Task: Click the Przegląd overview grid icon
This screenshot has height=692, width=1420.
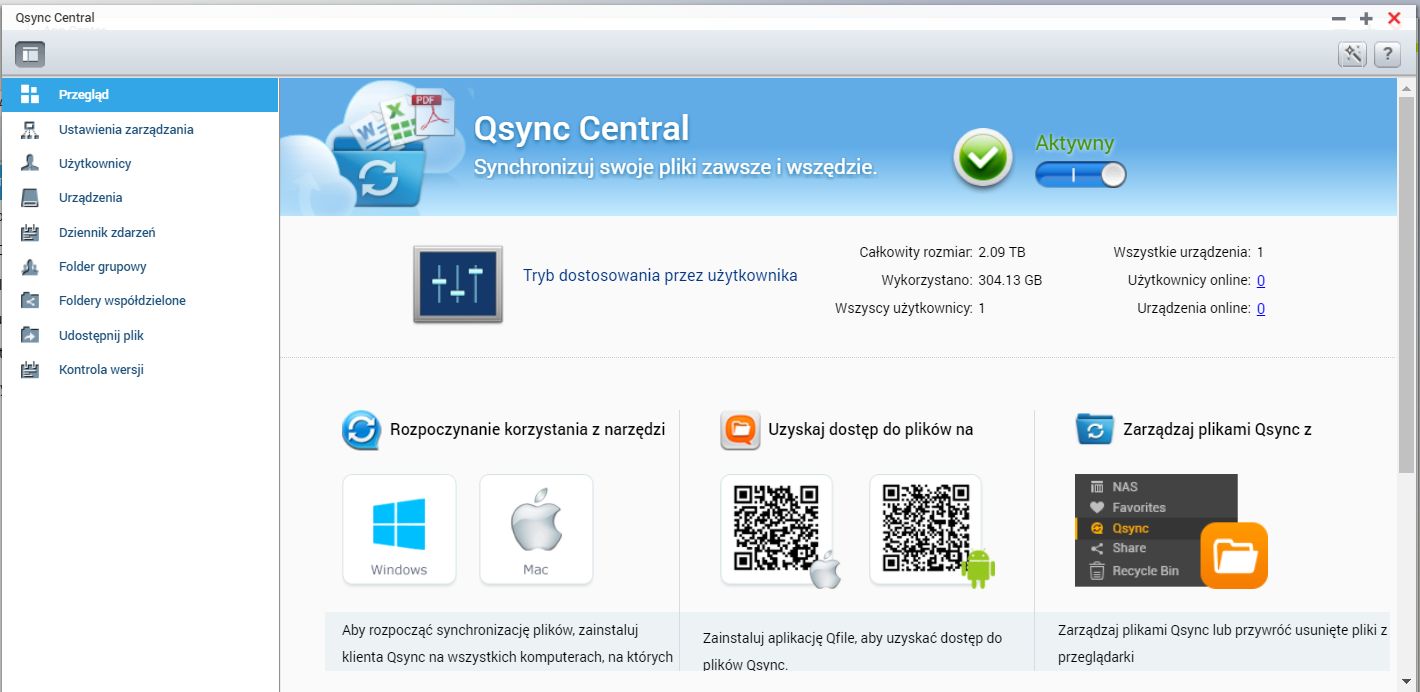Action: [30, 95]
